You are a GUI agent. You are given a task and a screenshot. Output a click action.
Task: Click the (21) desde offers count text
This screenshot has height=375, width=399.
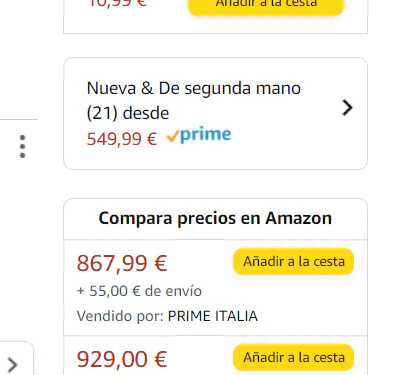(128, 113)
